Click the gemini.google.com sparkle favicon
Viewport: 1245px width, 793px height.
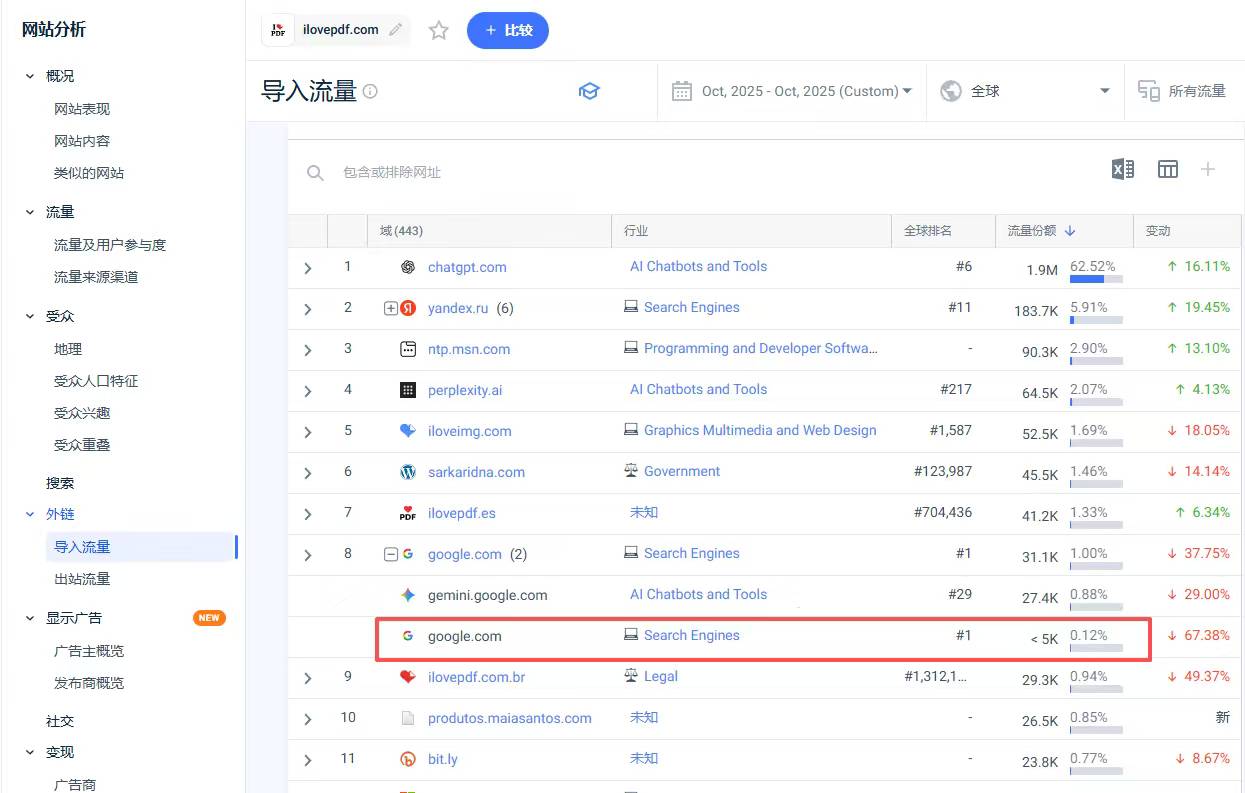408,595
